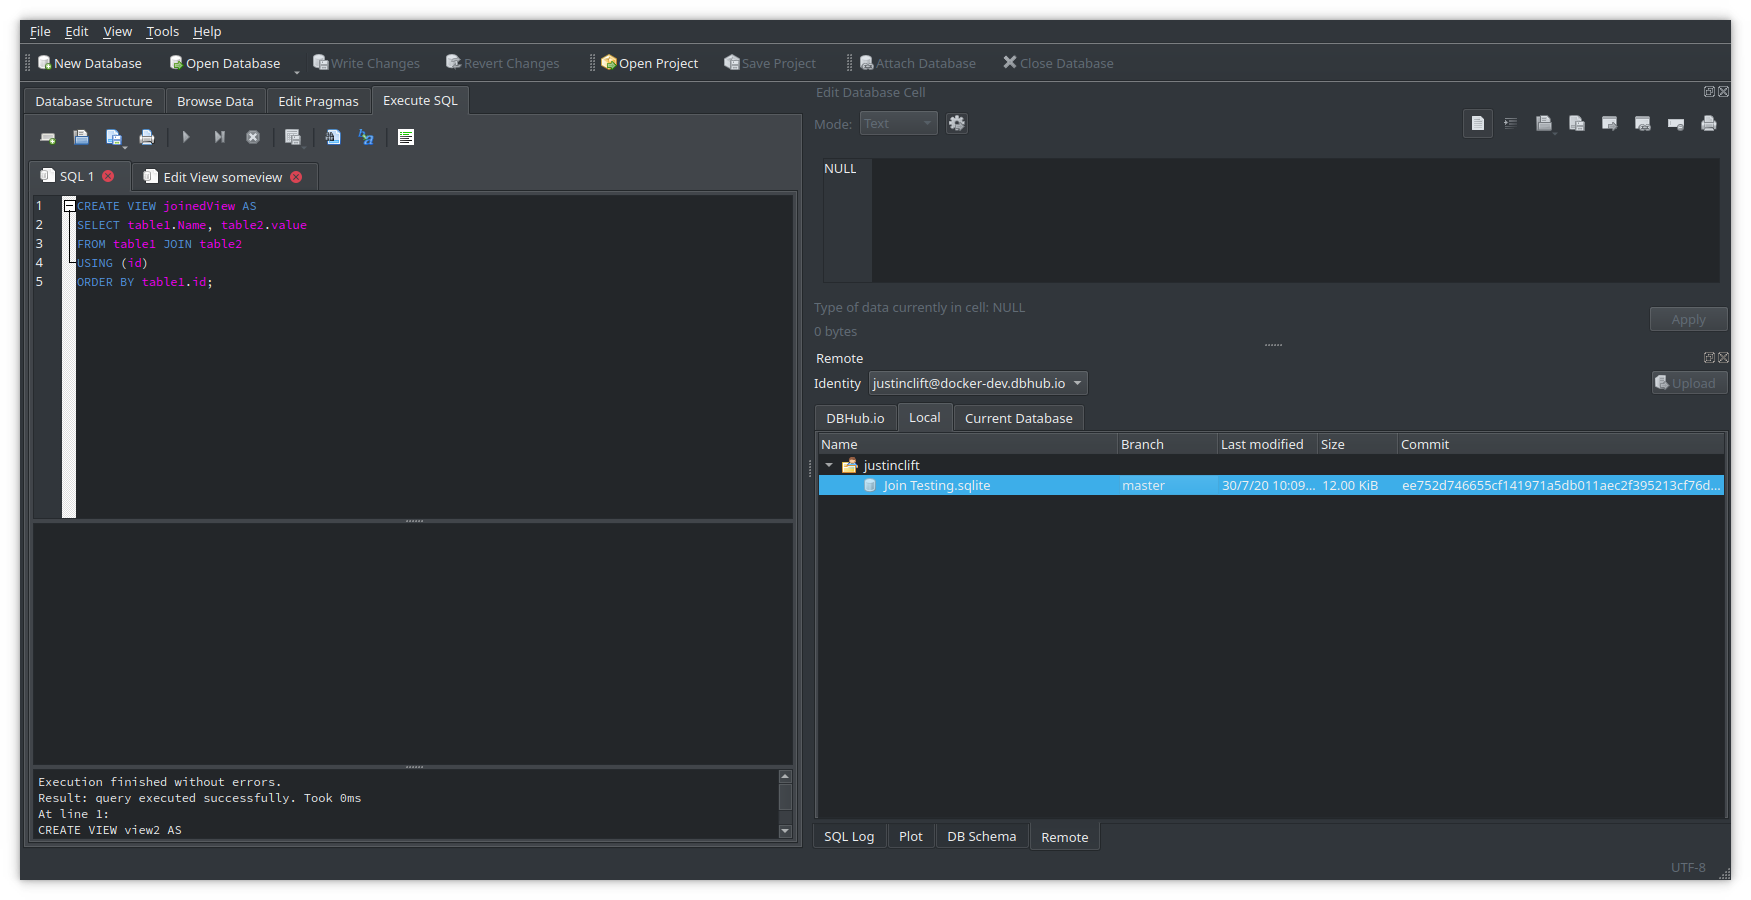The image size is (1751, 900).
Task: Open a new SQL tab
Action: coord(47,137)
